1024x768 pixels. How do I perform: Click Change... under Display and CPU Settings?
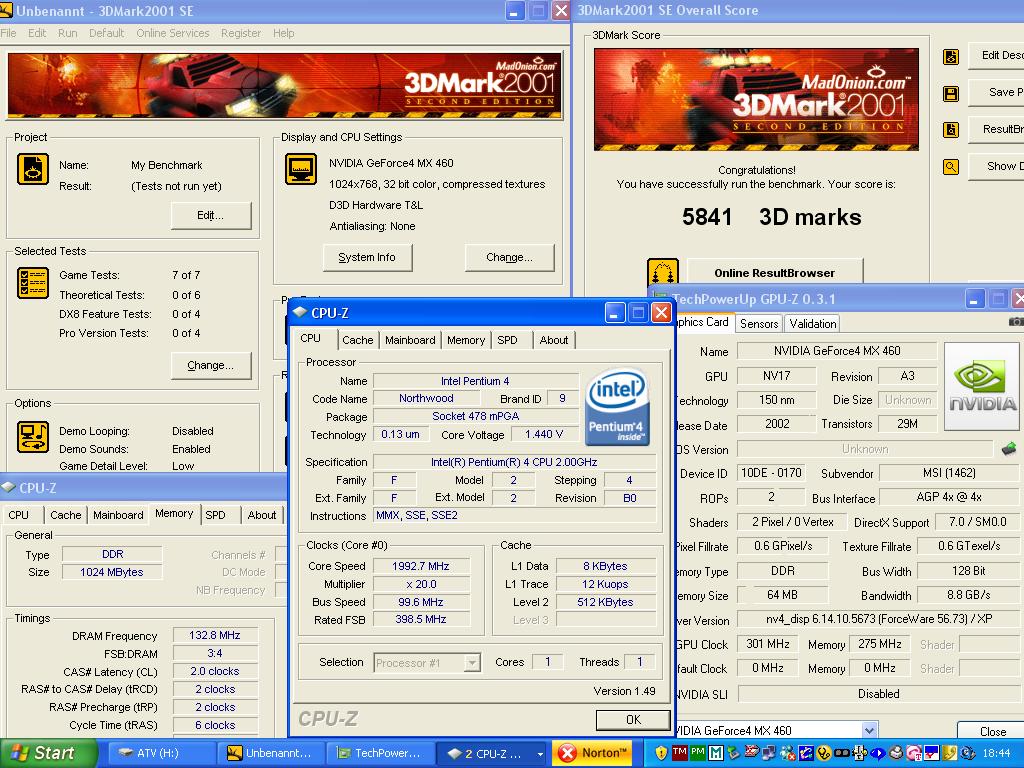pyautogui.click(x=509, y=257)
